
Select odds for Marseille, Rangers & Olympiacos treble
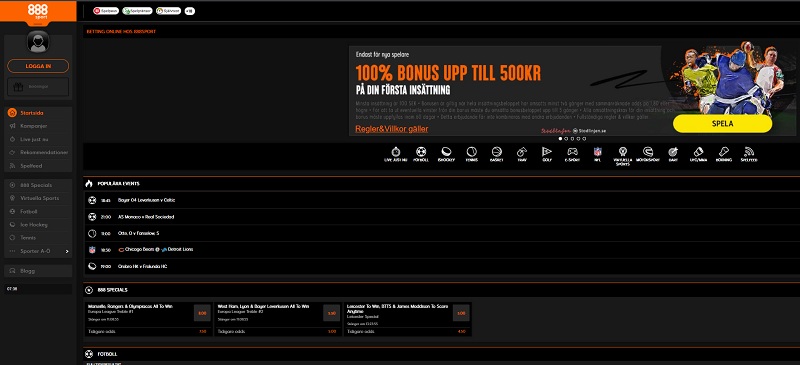pos(202,313)
